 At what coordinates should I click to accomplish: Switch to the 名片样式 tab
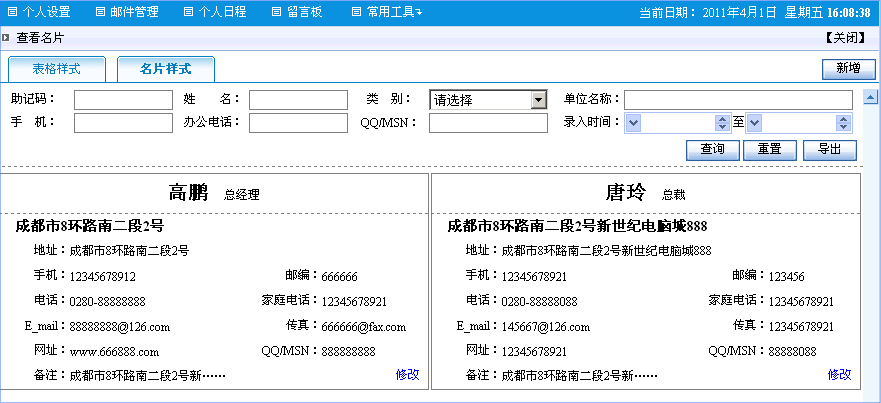(166, 70)
